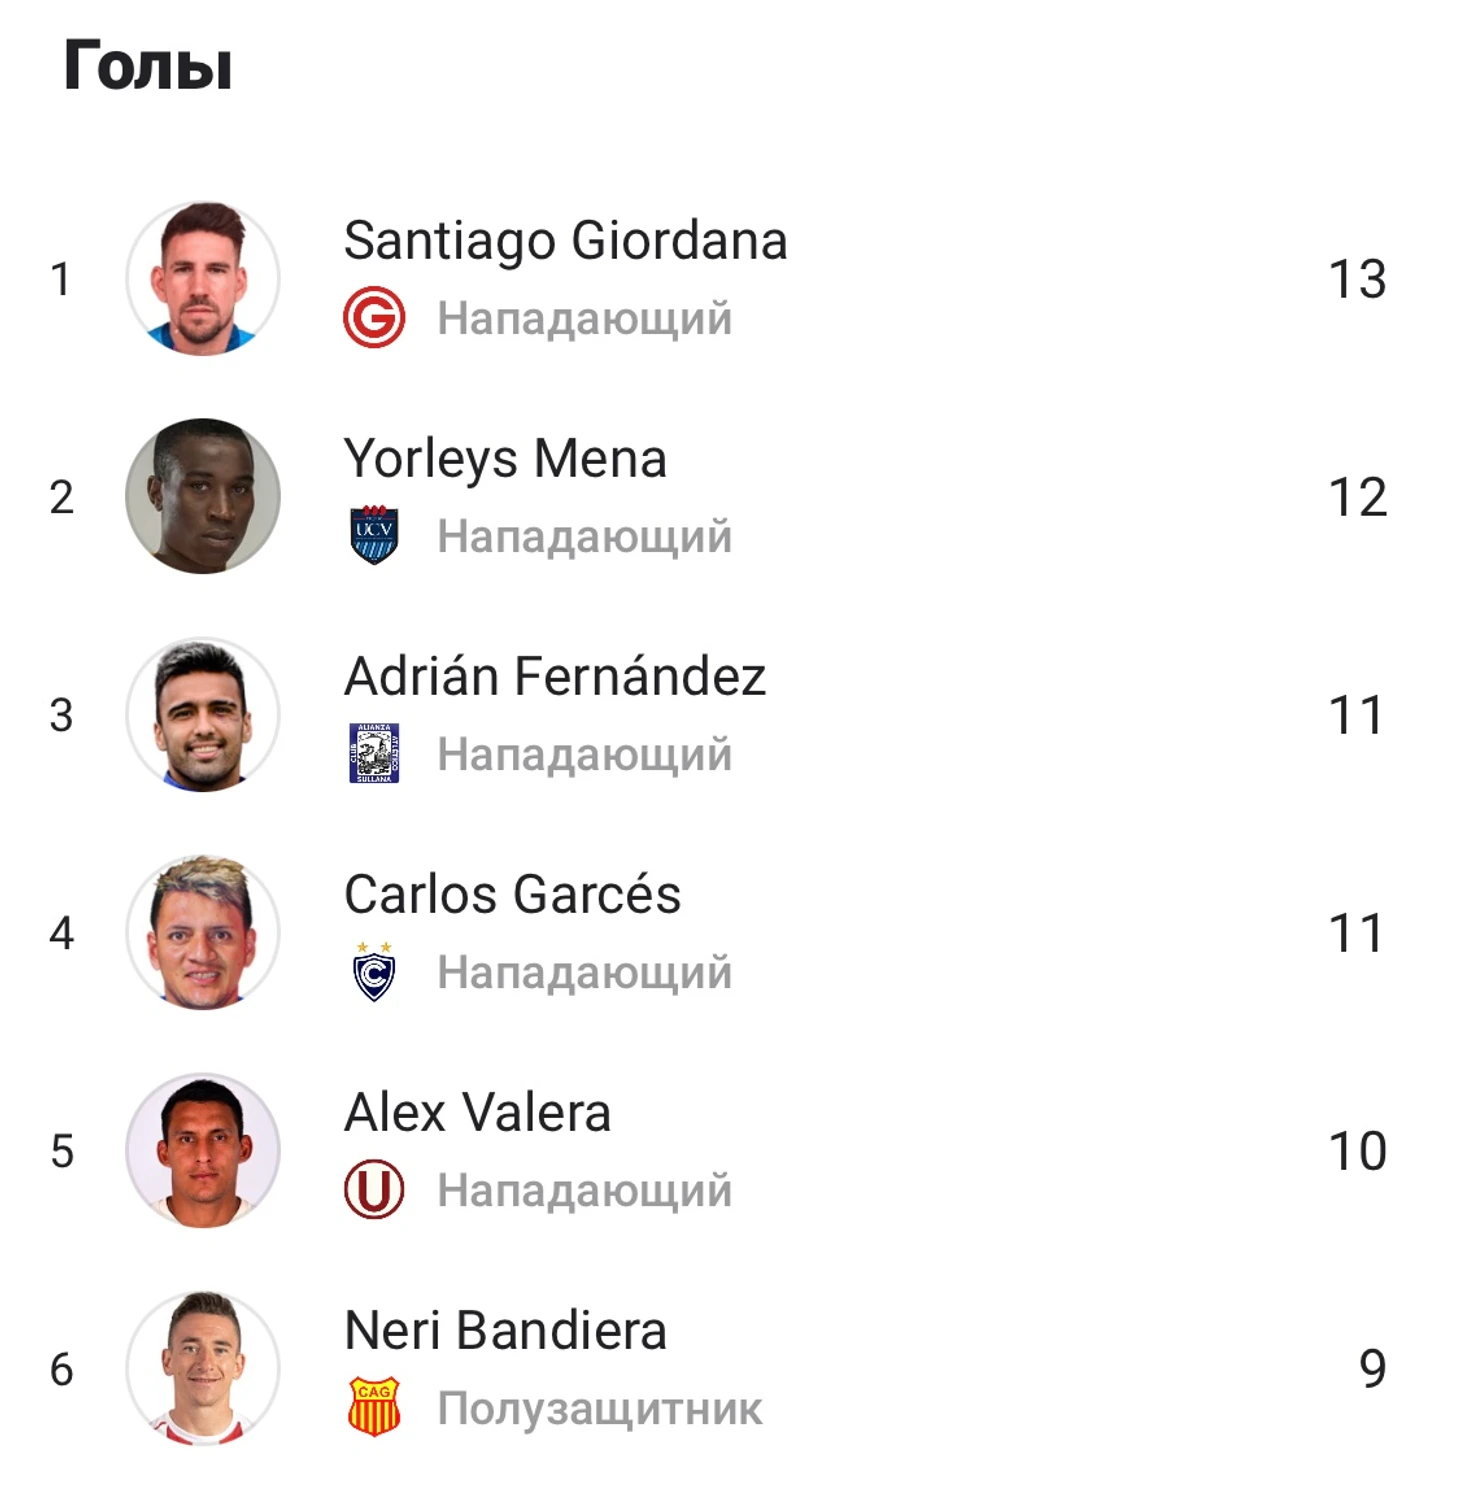Open Adrián Fernández's player photo
Viewport: 1460px width, 1489px height.
pos(203,715)
